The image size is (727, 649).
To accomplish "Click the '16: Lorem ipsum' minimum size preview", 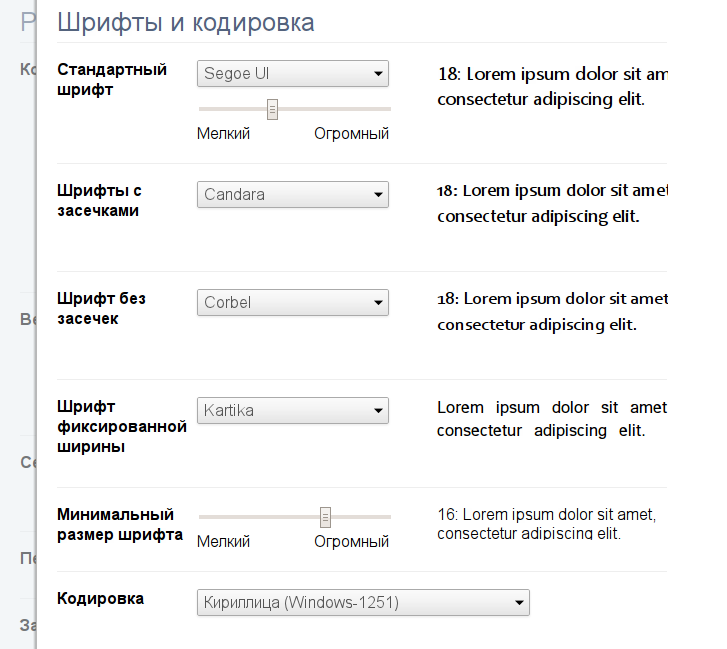I will pos(546,524).
